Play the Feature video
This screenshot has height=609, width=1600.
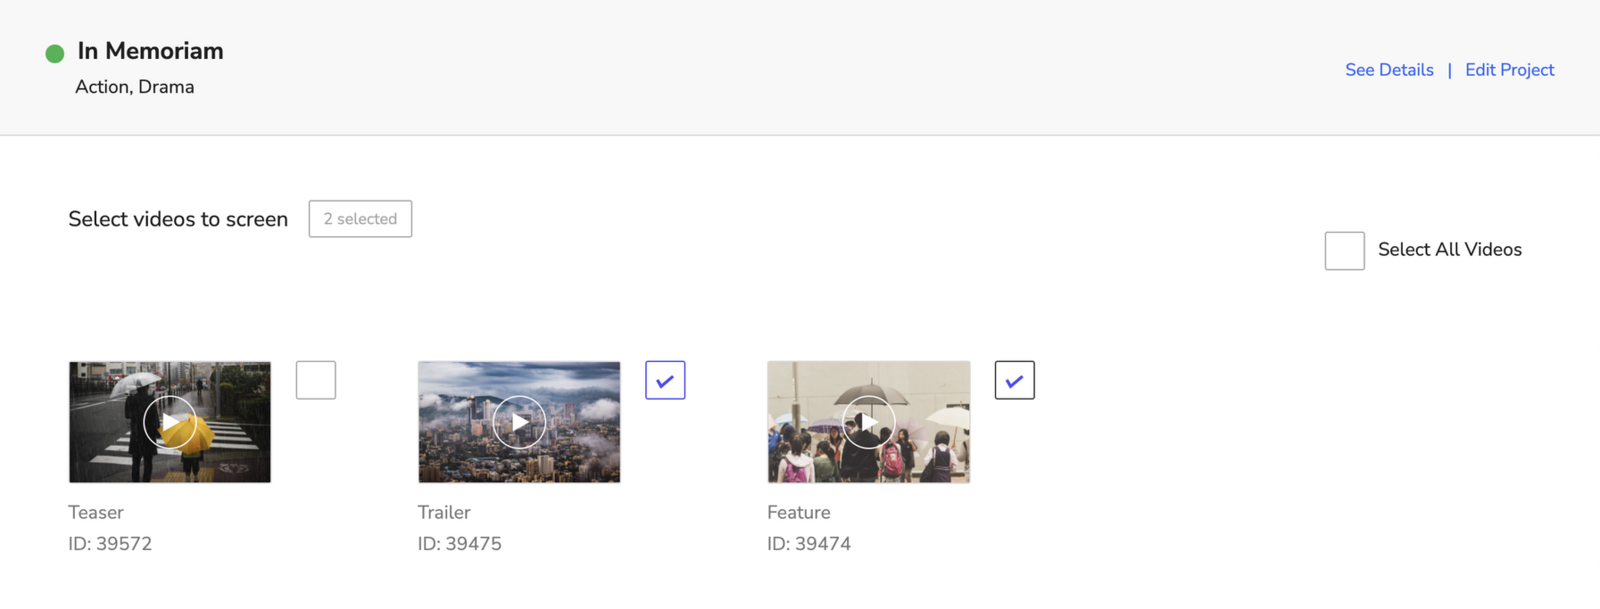tap(868, 422)
